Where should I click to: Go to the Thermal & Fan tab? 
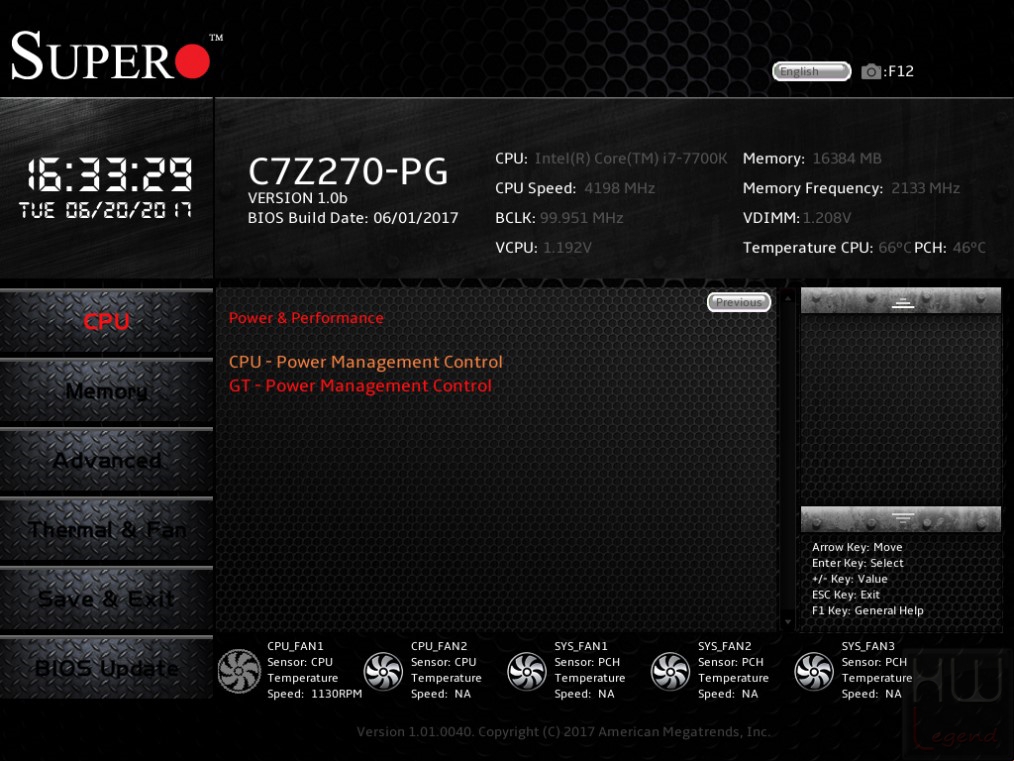point(106,530)
